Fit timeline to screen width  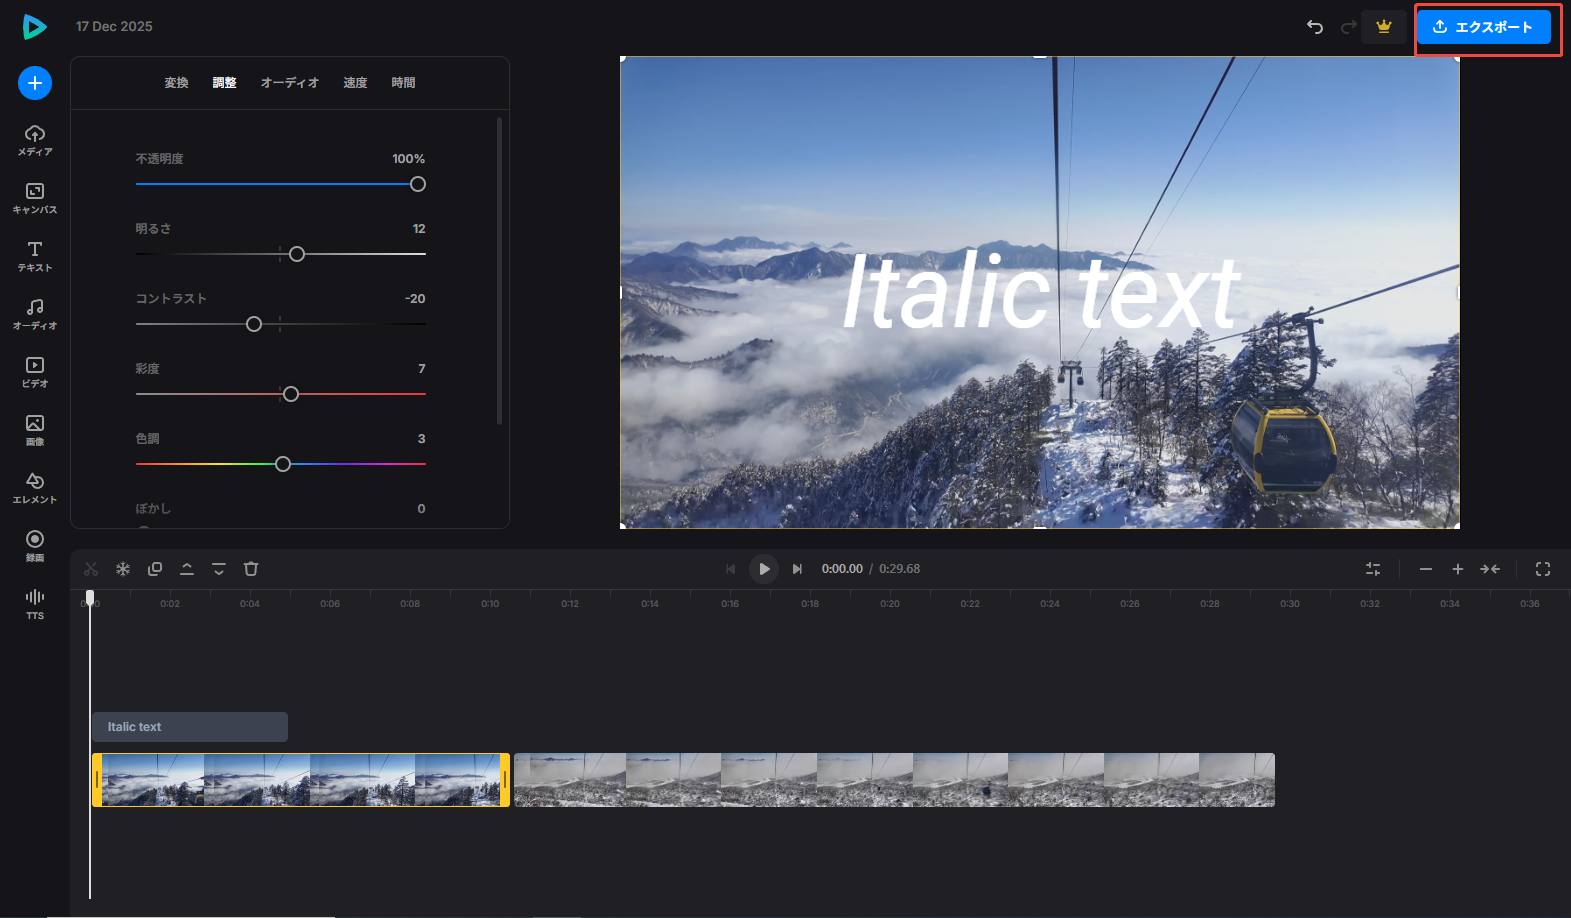tap(1490, 569)
